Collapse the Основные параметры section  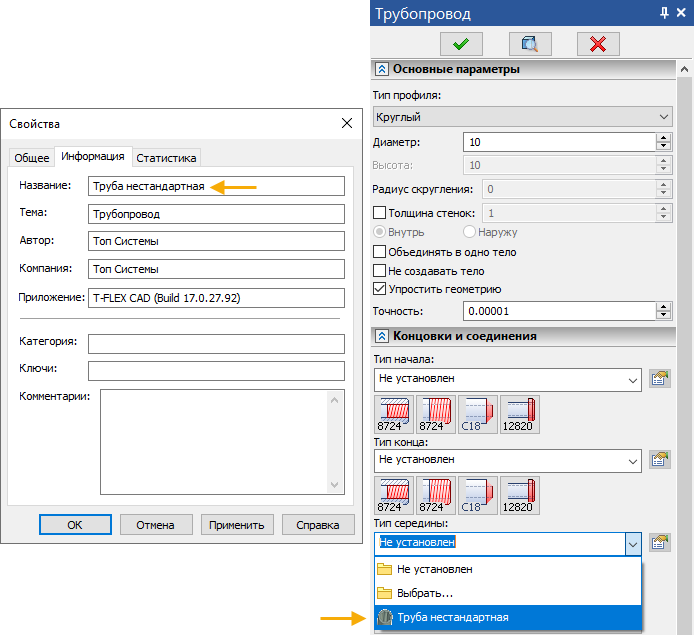point(381,69)
